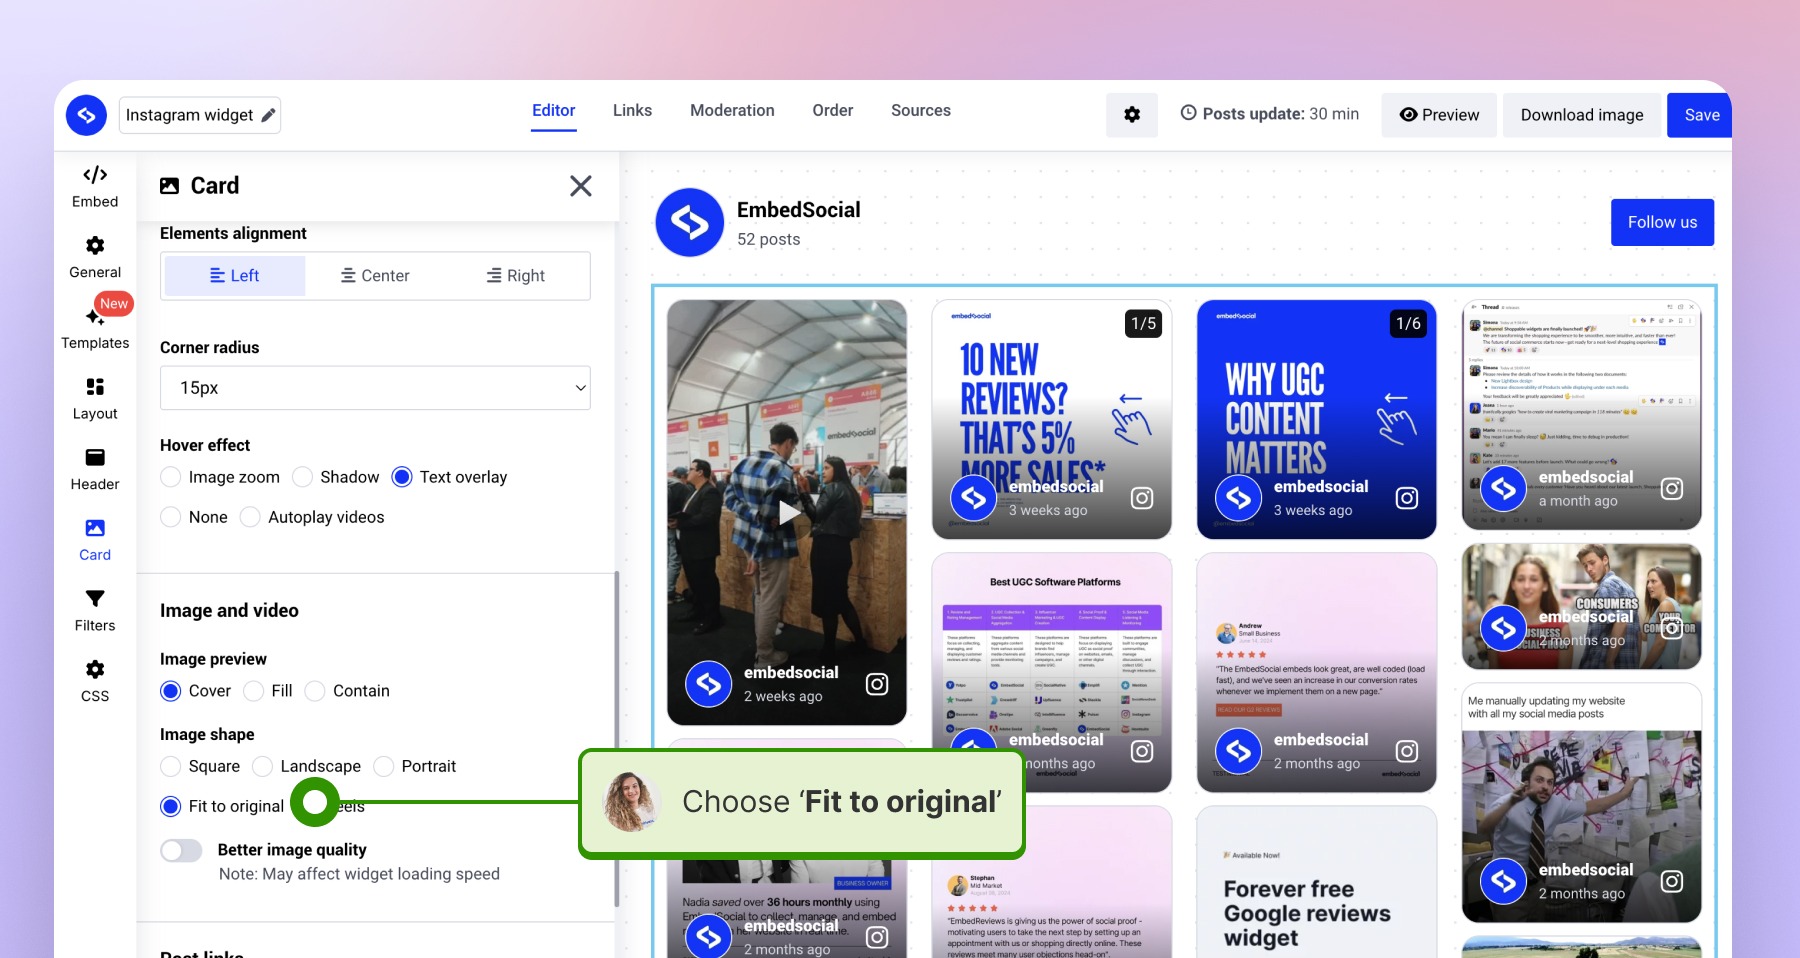1800x958 pixels.
Task: Open the CSS sidebar section
Action: (95, 682)
